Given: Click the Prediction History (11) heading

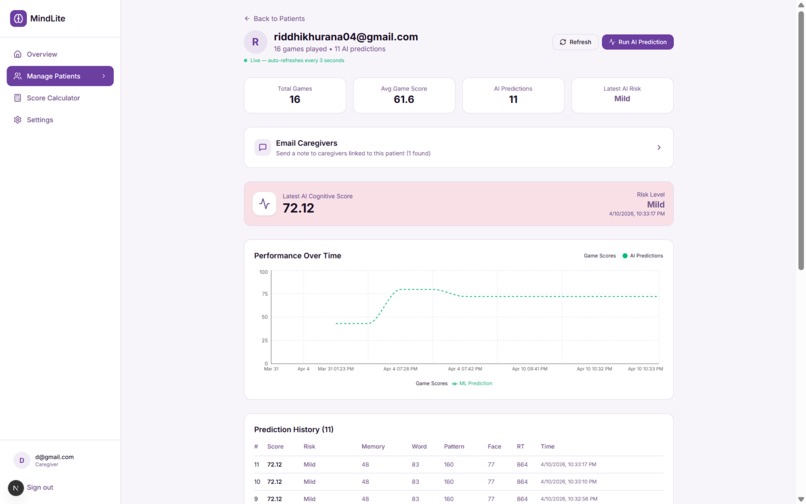Looking at the screenshot, I should (x=294, y=429).
